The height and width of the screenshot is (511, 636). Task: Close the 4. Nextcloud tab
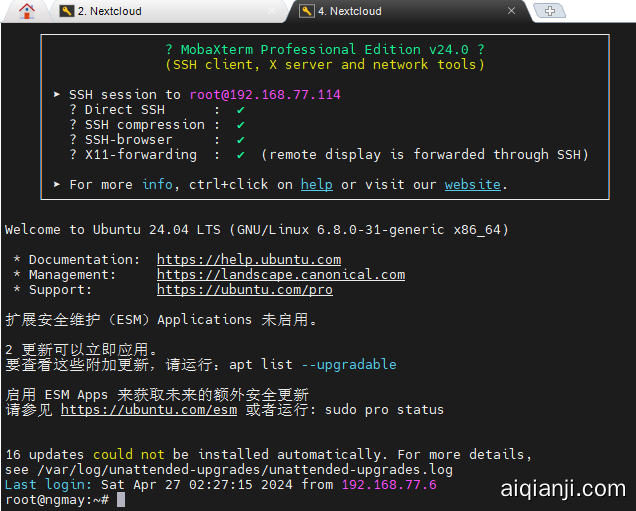(512, 11)
